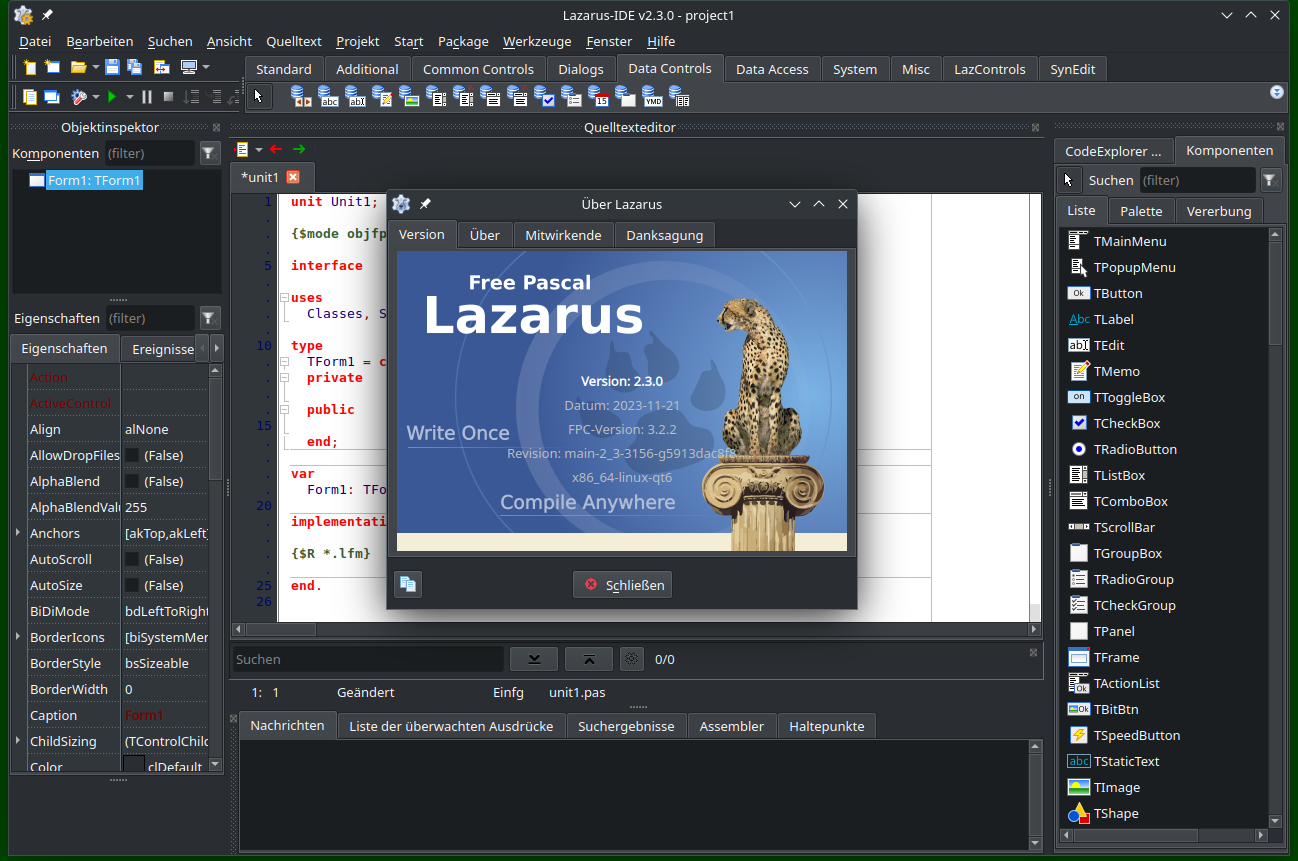Switch to the Mitwirkende tab
The image size is (1298, 861).
pyautogui.click(x=563, y=235)
